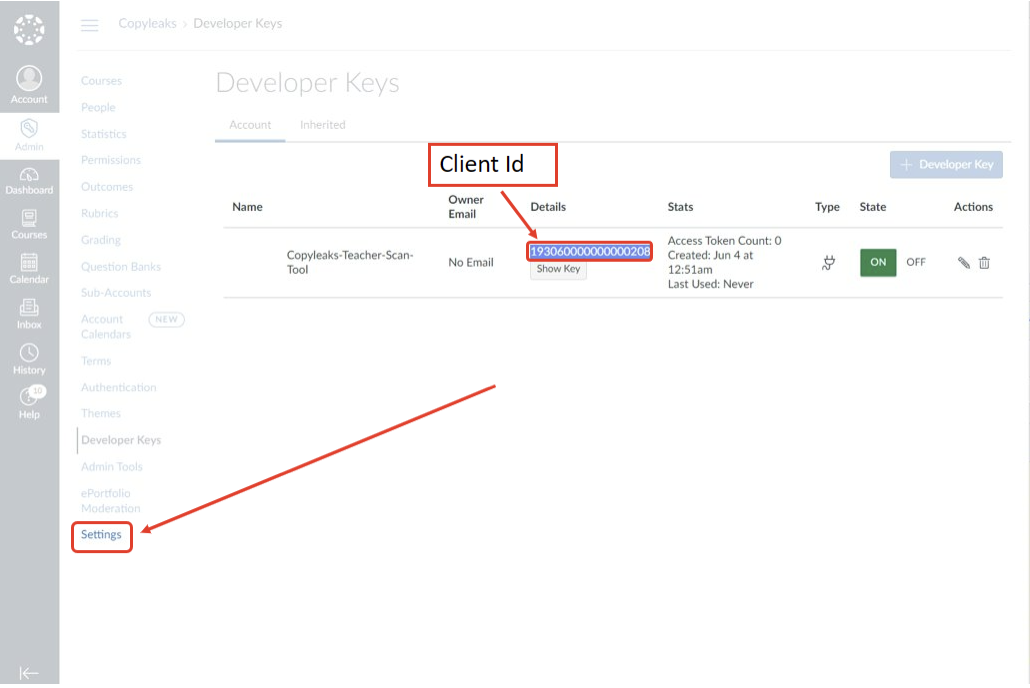Turn the key state OFF
The image size is (1030, 688).
coord(916,262)
